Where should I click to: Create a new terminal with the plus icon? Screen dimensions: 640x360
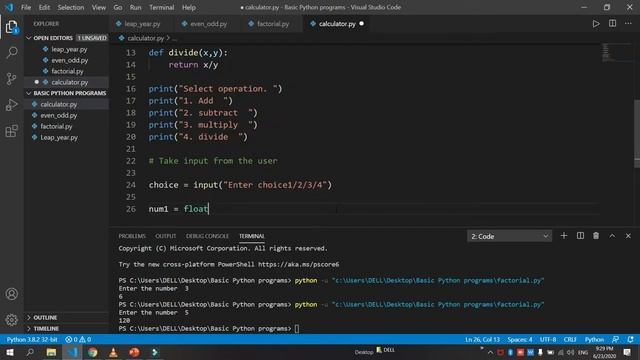coord(564,236)
